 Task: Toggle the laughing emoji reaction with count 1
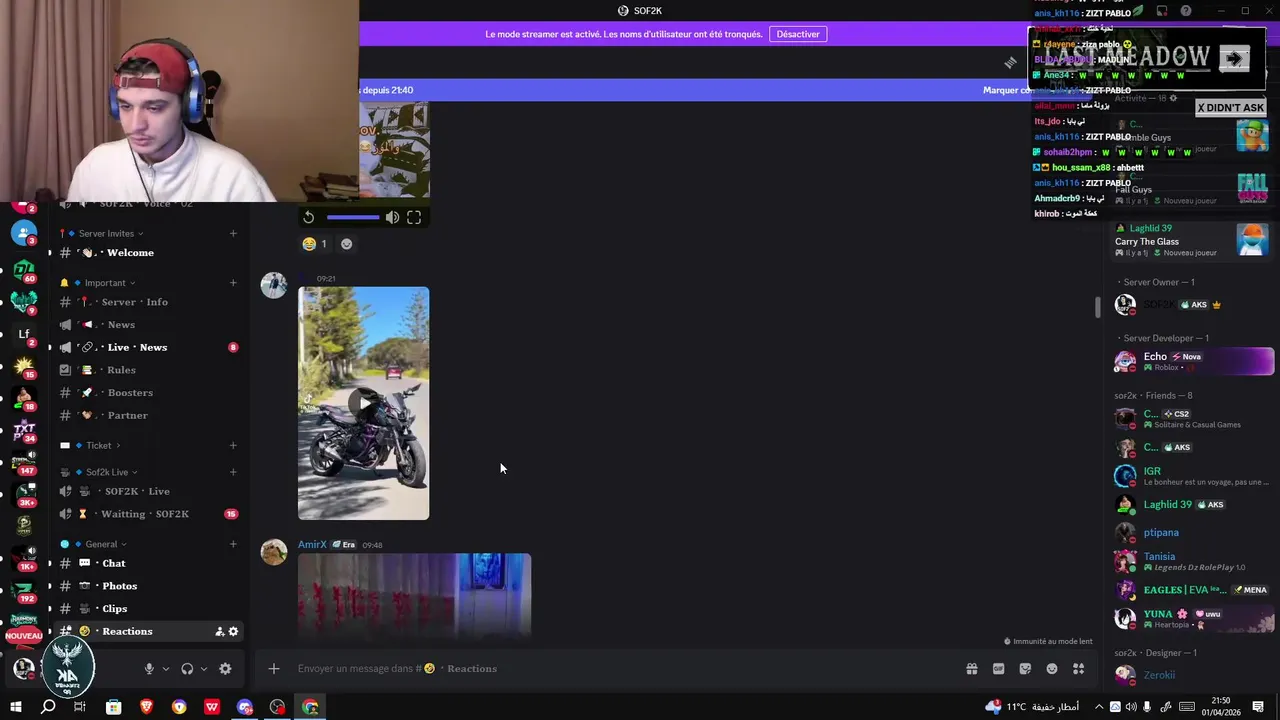(x=315, y=244)
